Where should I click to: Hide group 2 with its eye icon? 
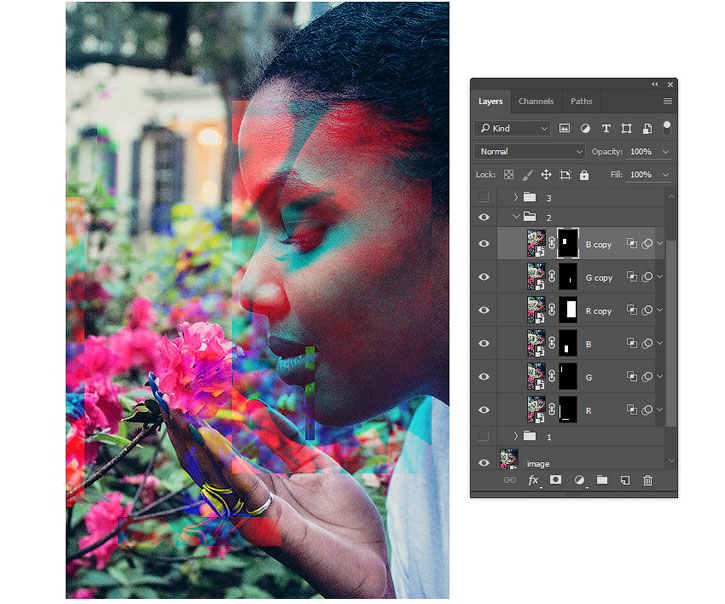pos(484,217)
